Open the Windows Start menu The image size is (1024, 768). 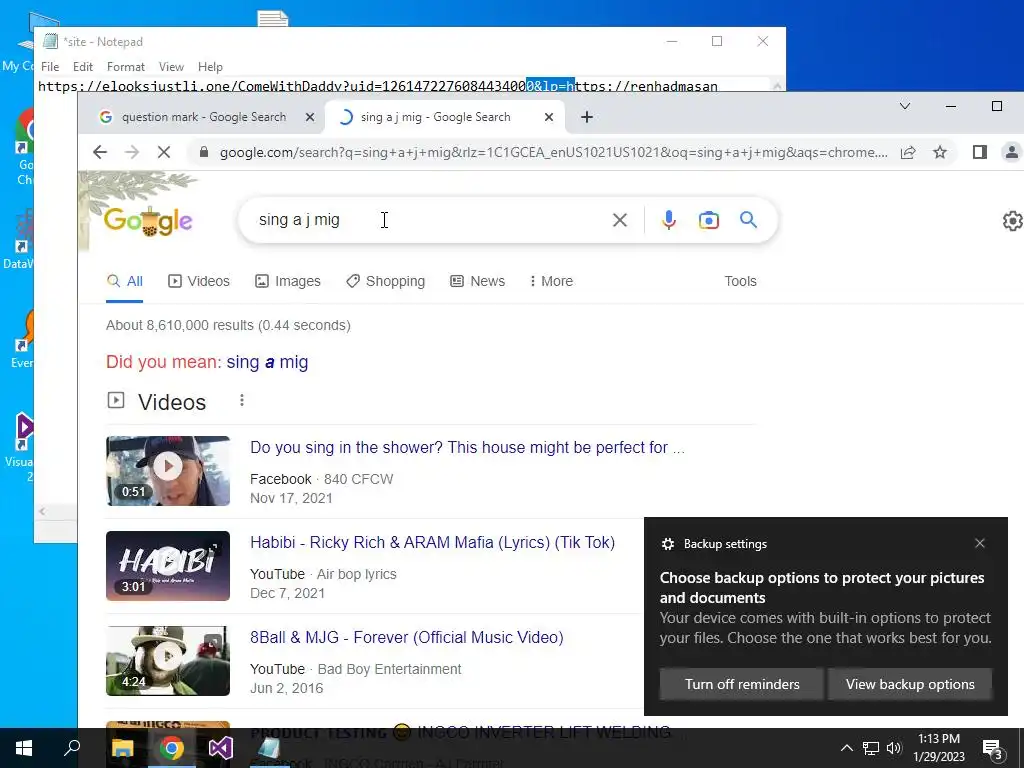24,748
